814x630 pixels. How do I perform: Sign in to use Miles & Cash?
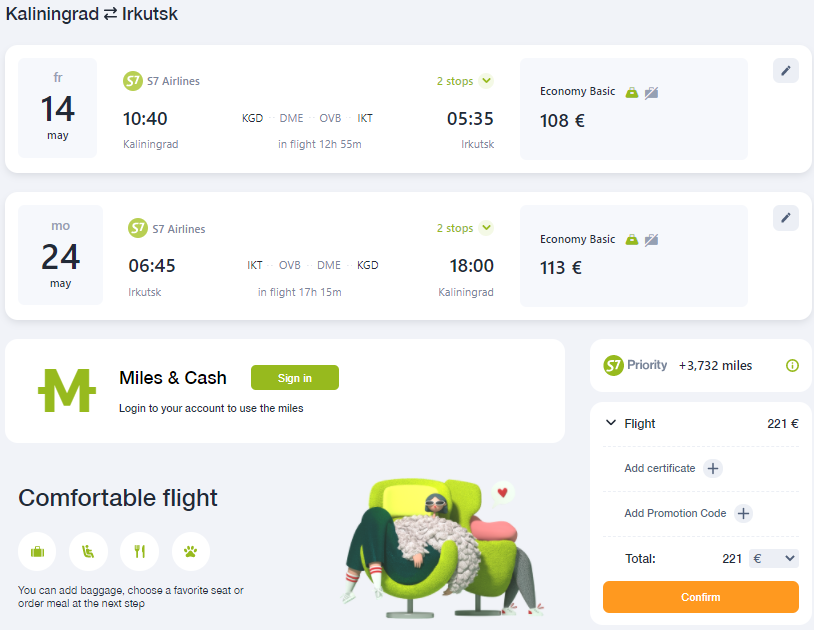coord(295,378)
